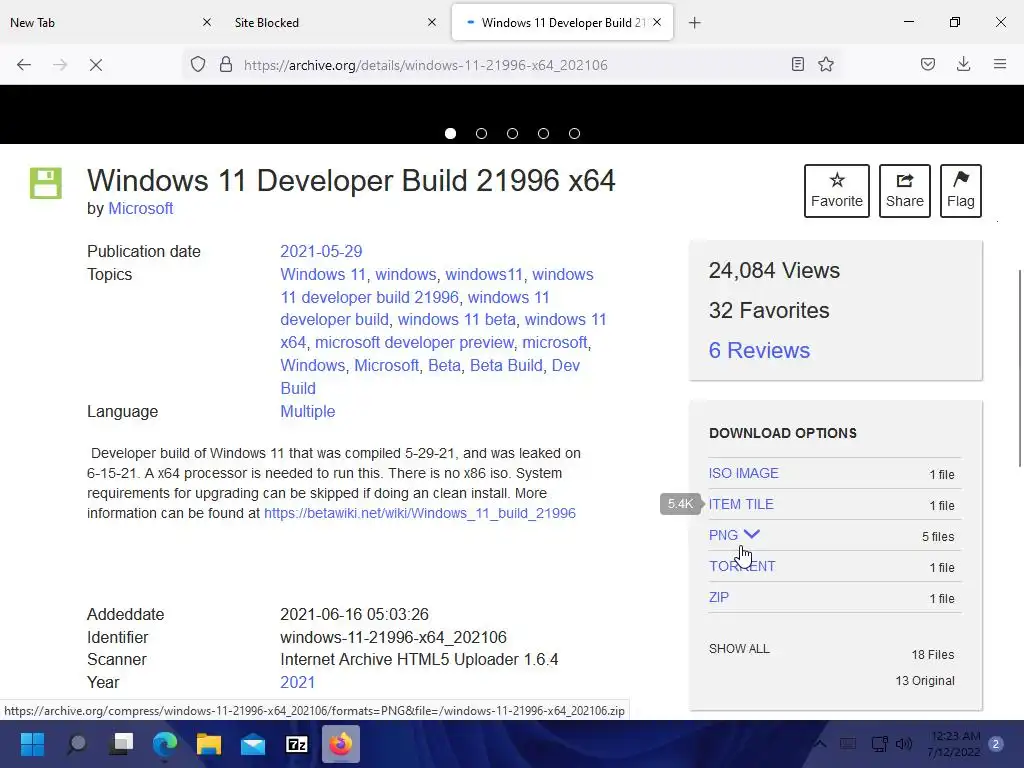Close the New Tab tab

pyautogui.click(x=207, y=22)
